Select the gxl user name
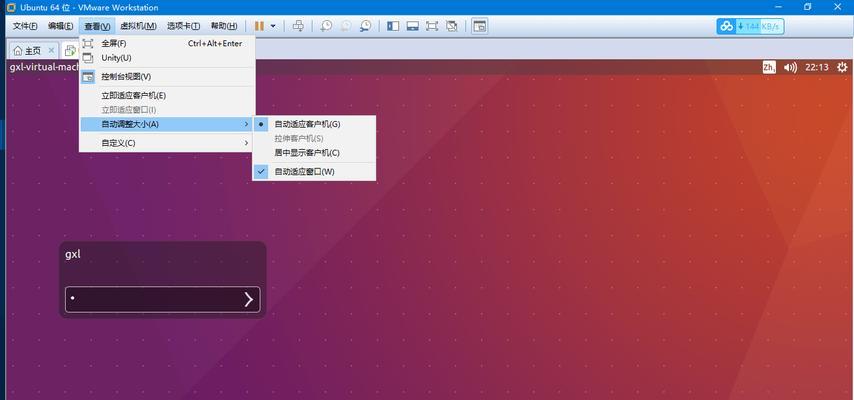Image resolution: width=854 pixels, height=400 pixels. pos(73,254)
